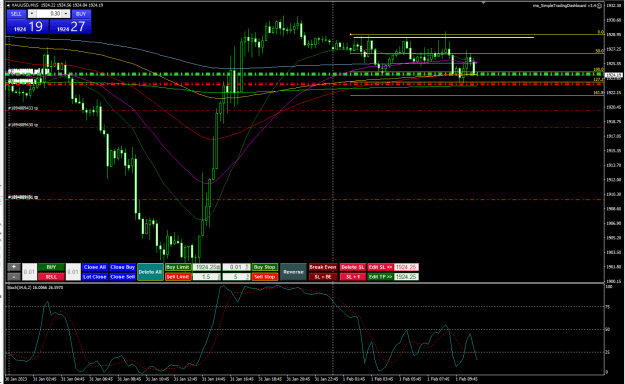Viewport: 625px width, 384px height.
Task: Click the Buy Stop button
Action: (265, 267)
